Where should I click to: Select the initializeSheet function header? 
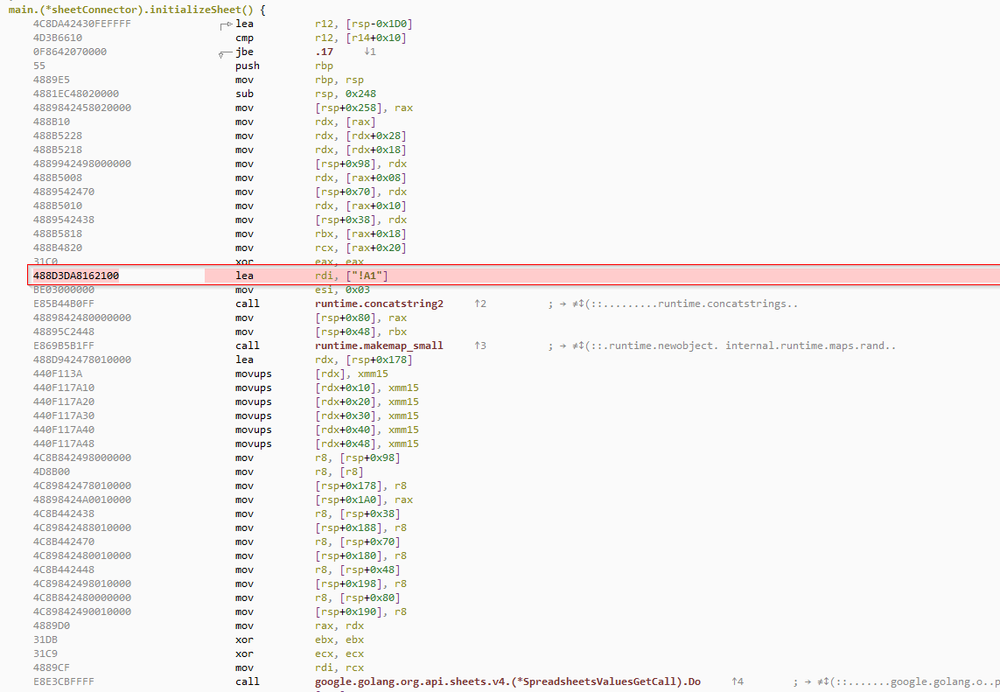(137, 10)
